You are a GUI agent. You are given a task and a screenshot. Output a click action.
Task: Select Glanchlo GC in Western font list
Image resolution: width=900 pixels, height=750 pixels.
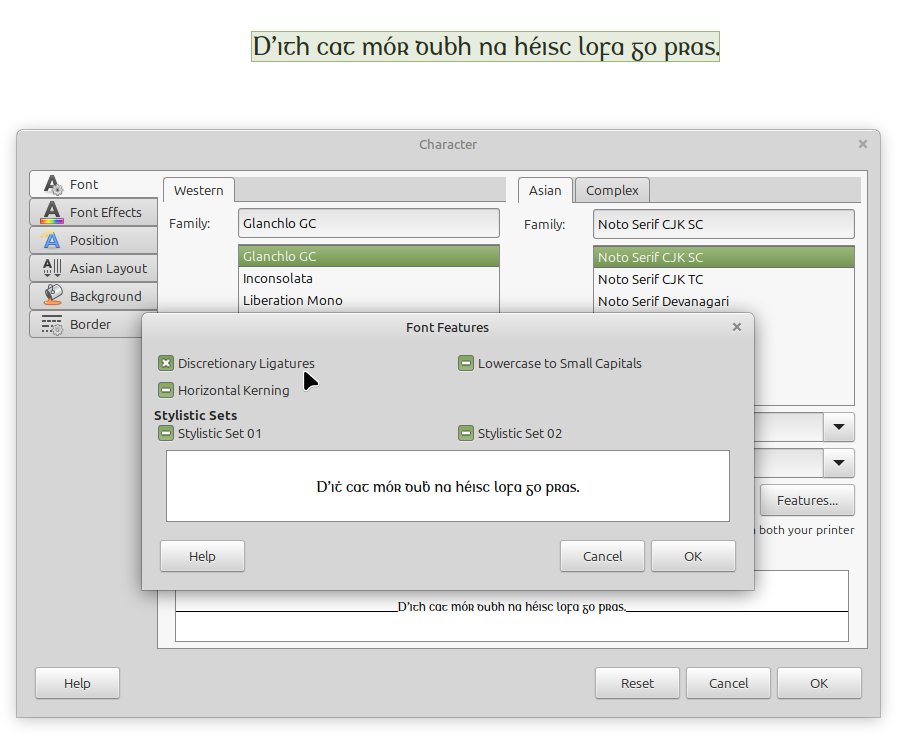(368, 257)
